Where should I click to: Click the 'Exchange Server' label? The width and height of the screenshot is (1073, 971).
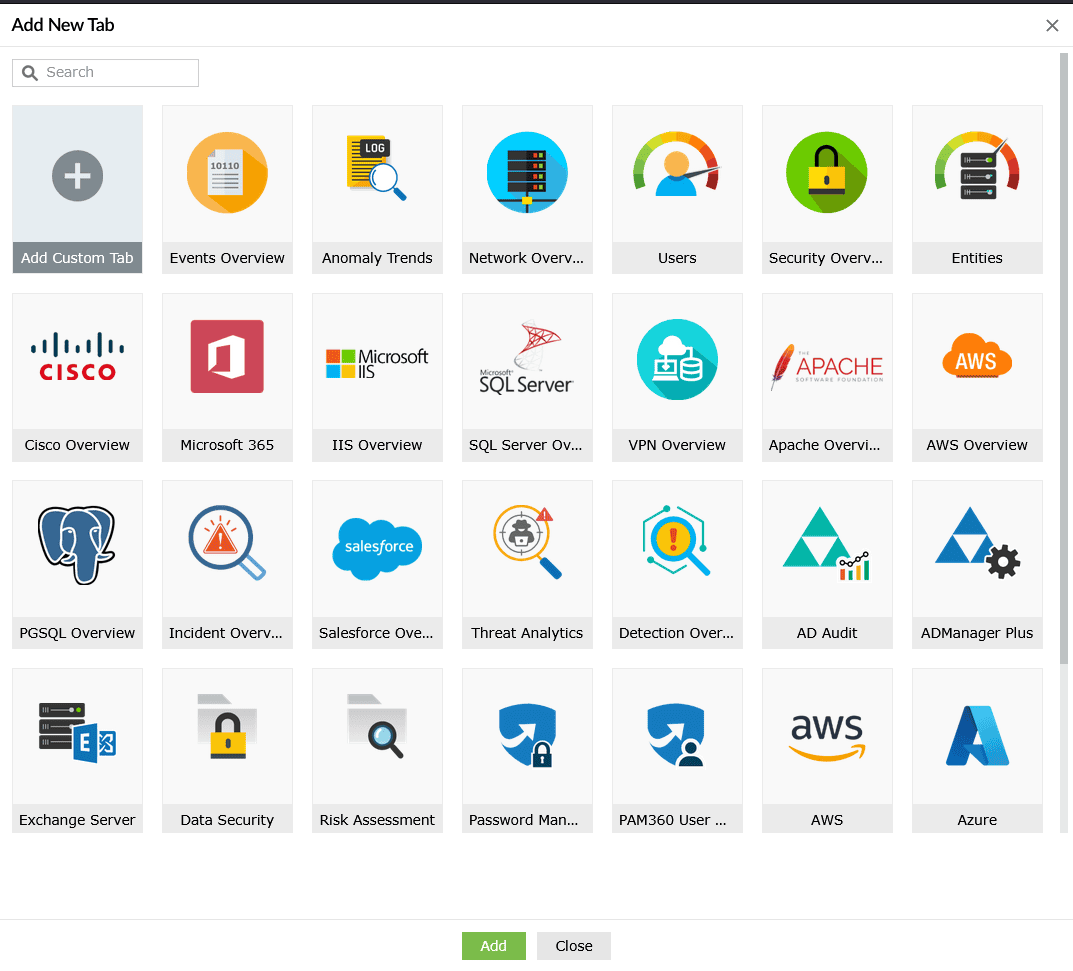(x=77, y=820)
